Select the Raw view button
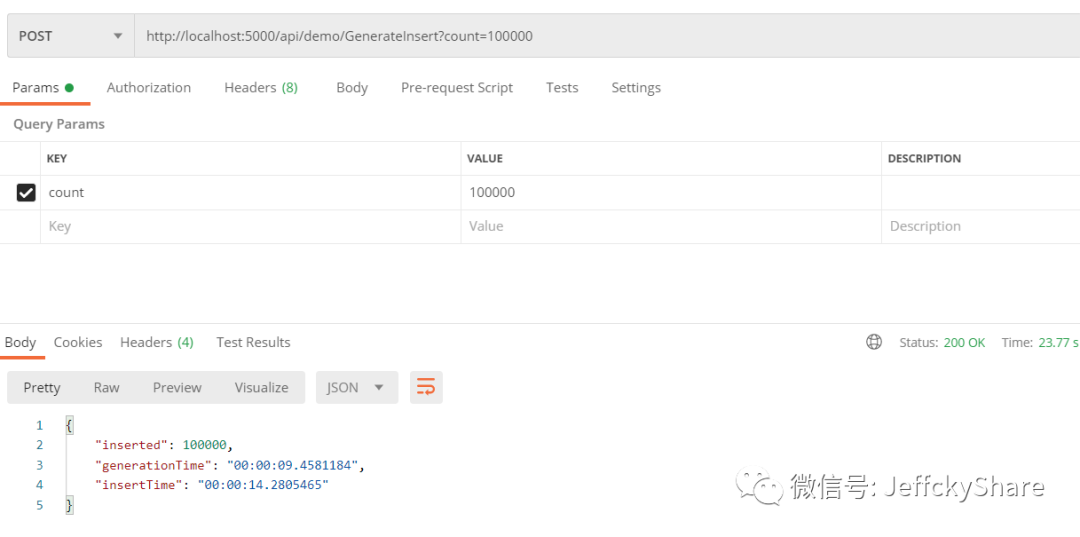This screenshot has height=537, width=1080. 107,388
